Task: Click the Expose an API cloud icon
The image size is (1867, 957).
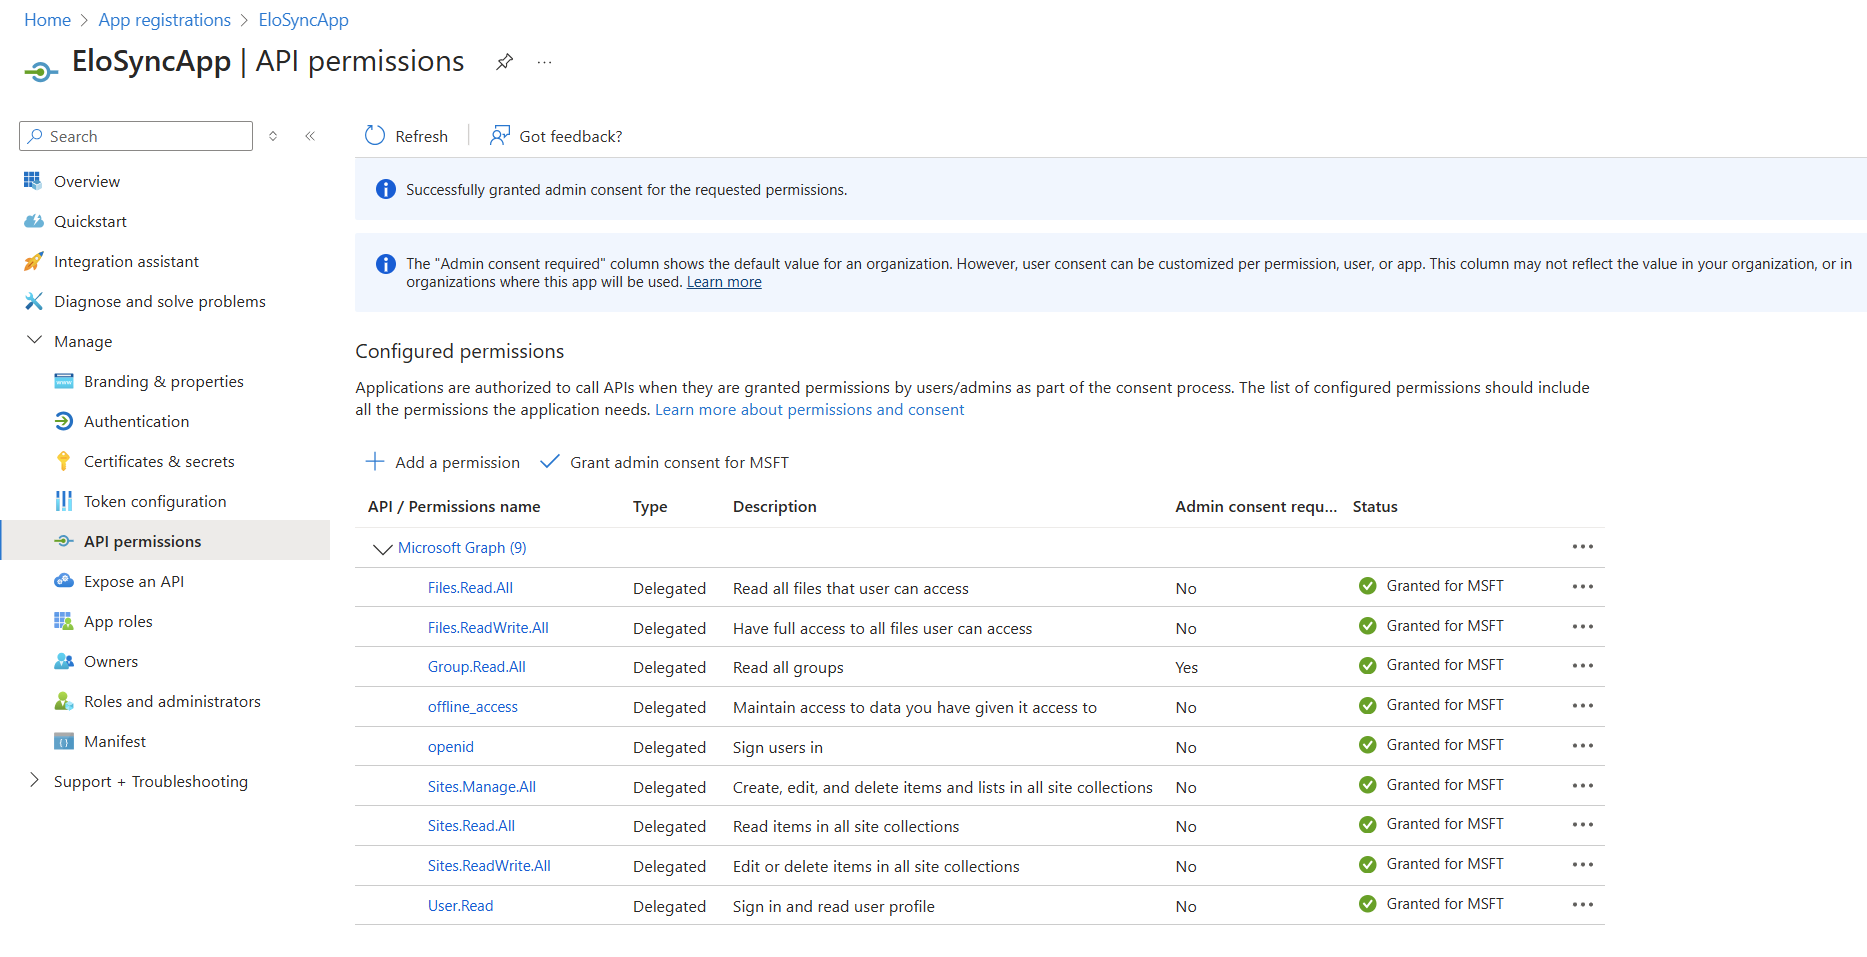Action: [x=63, y=581]
